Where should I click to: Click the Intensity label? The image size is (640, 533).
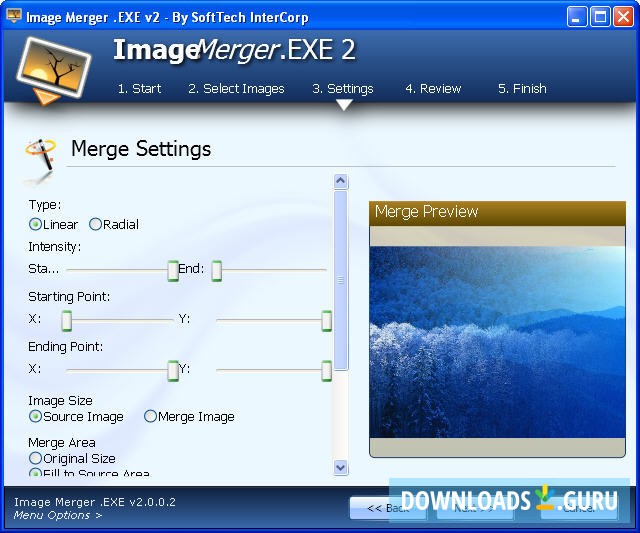(54, 247)
